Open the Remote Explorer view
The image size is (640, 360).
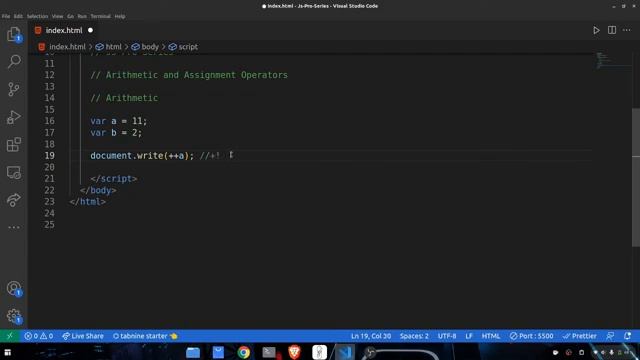tap(13, 172)
